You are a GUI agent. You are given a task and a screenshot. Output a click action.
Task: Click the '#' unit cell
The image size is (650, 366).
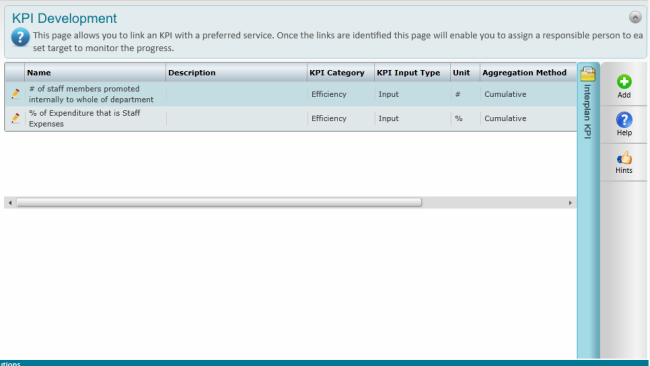458,94
